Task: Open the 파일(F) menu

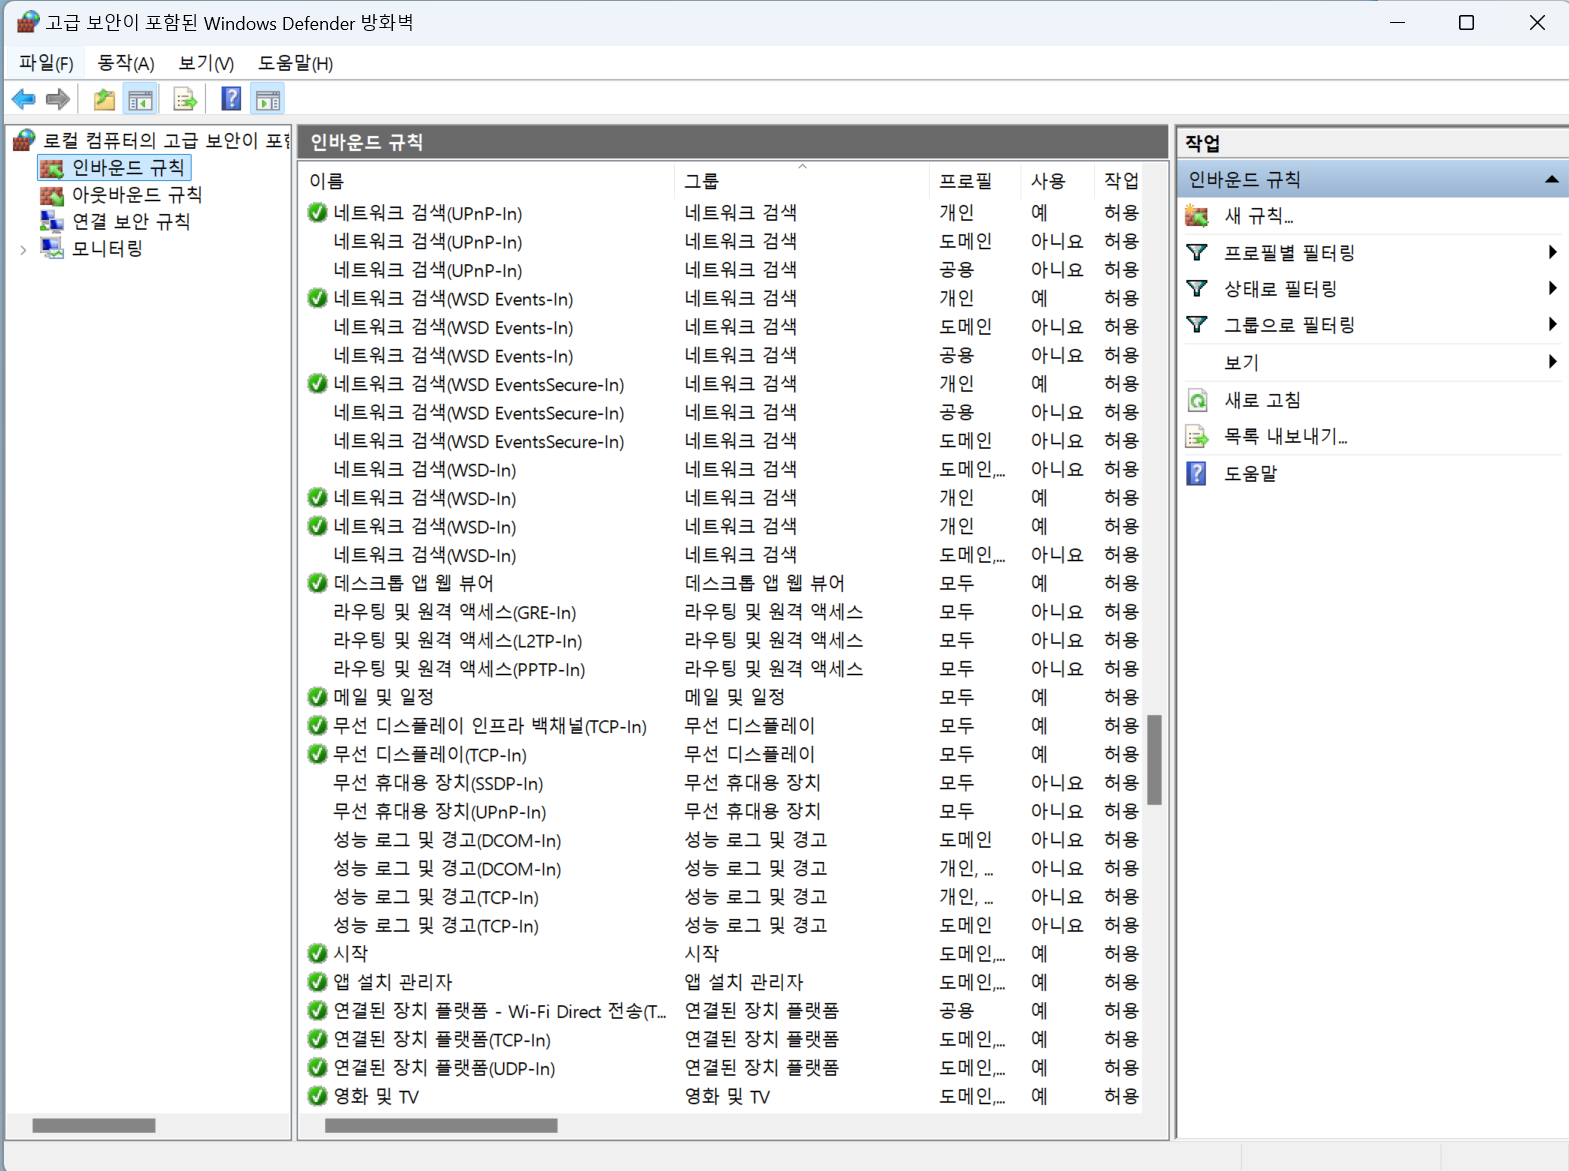Action: 46,63
